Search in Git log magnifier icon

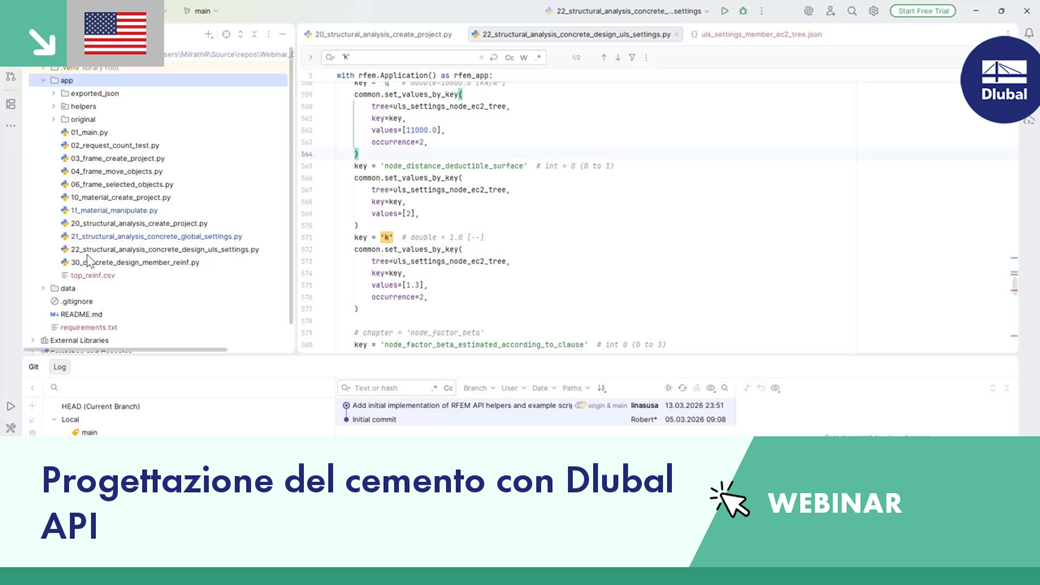click(725, 388)
